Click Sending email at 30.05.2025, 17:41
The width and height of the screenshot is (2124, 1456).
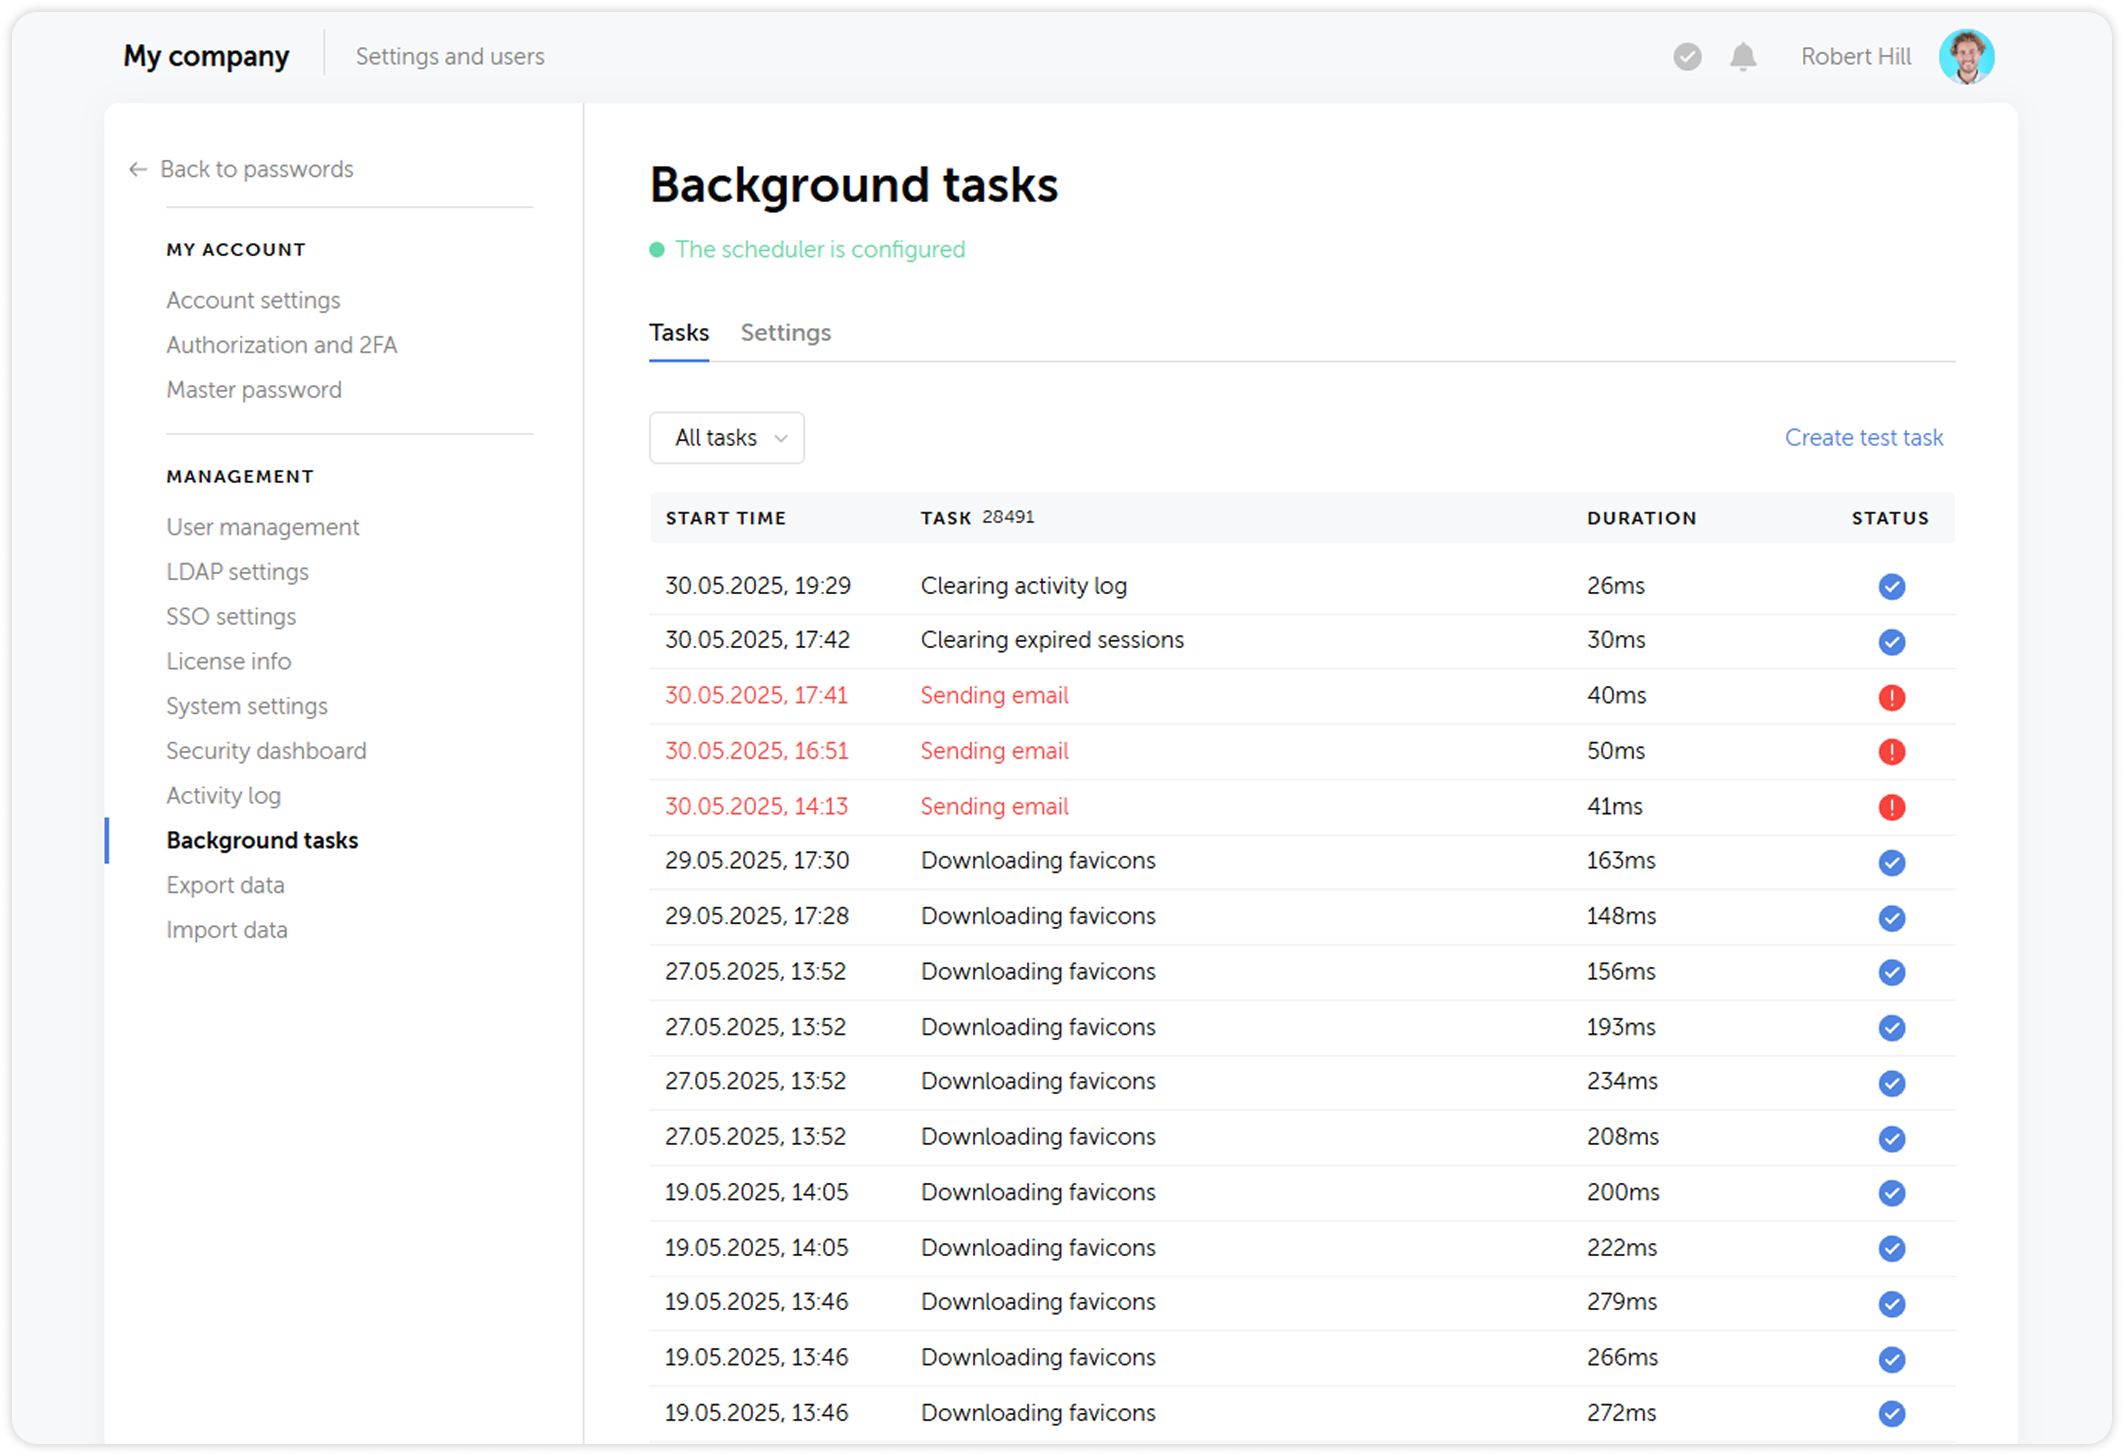coord(995,696)
